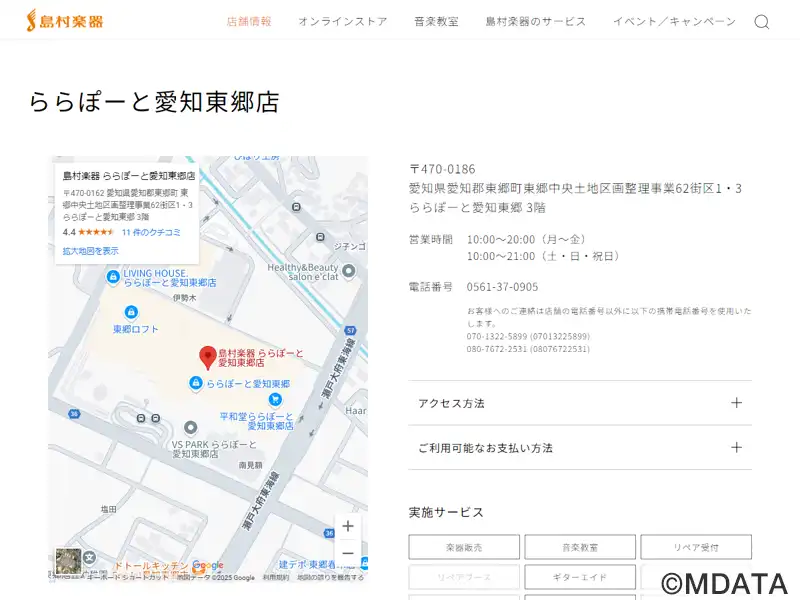This screenshot has width=800, height=600.
Task: Click the 島村楽器 logo
Action: pos(65,21)
